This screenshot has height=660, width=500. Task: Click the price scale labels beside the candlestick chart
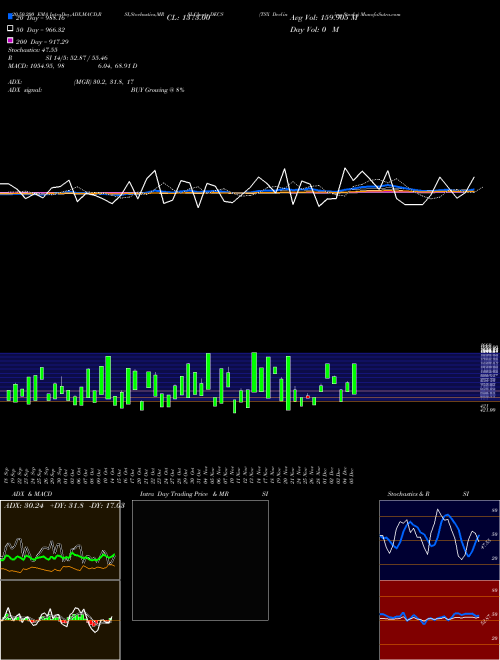(x=489, y=377)
